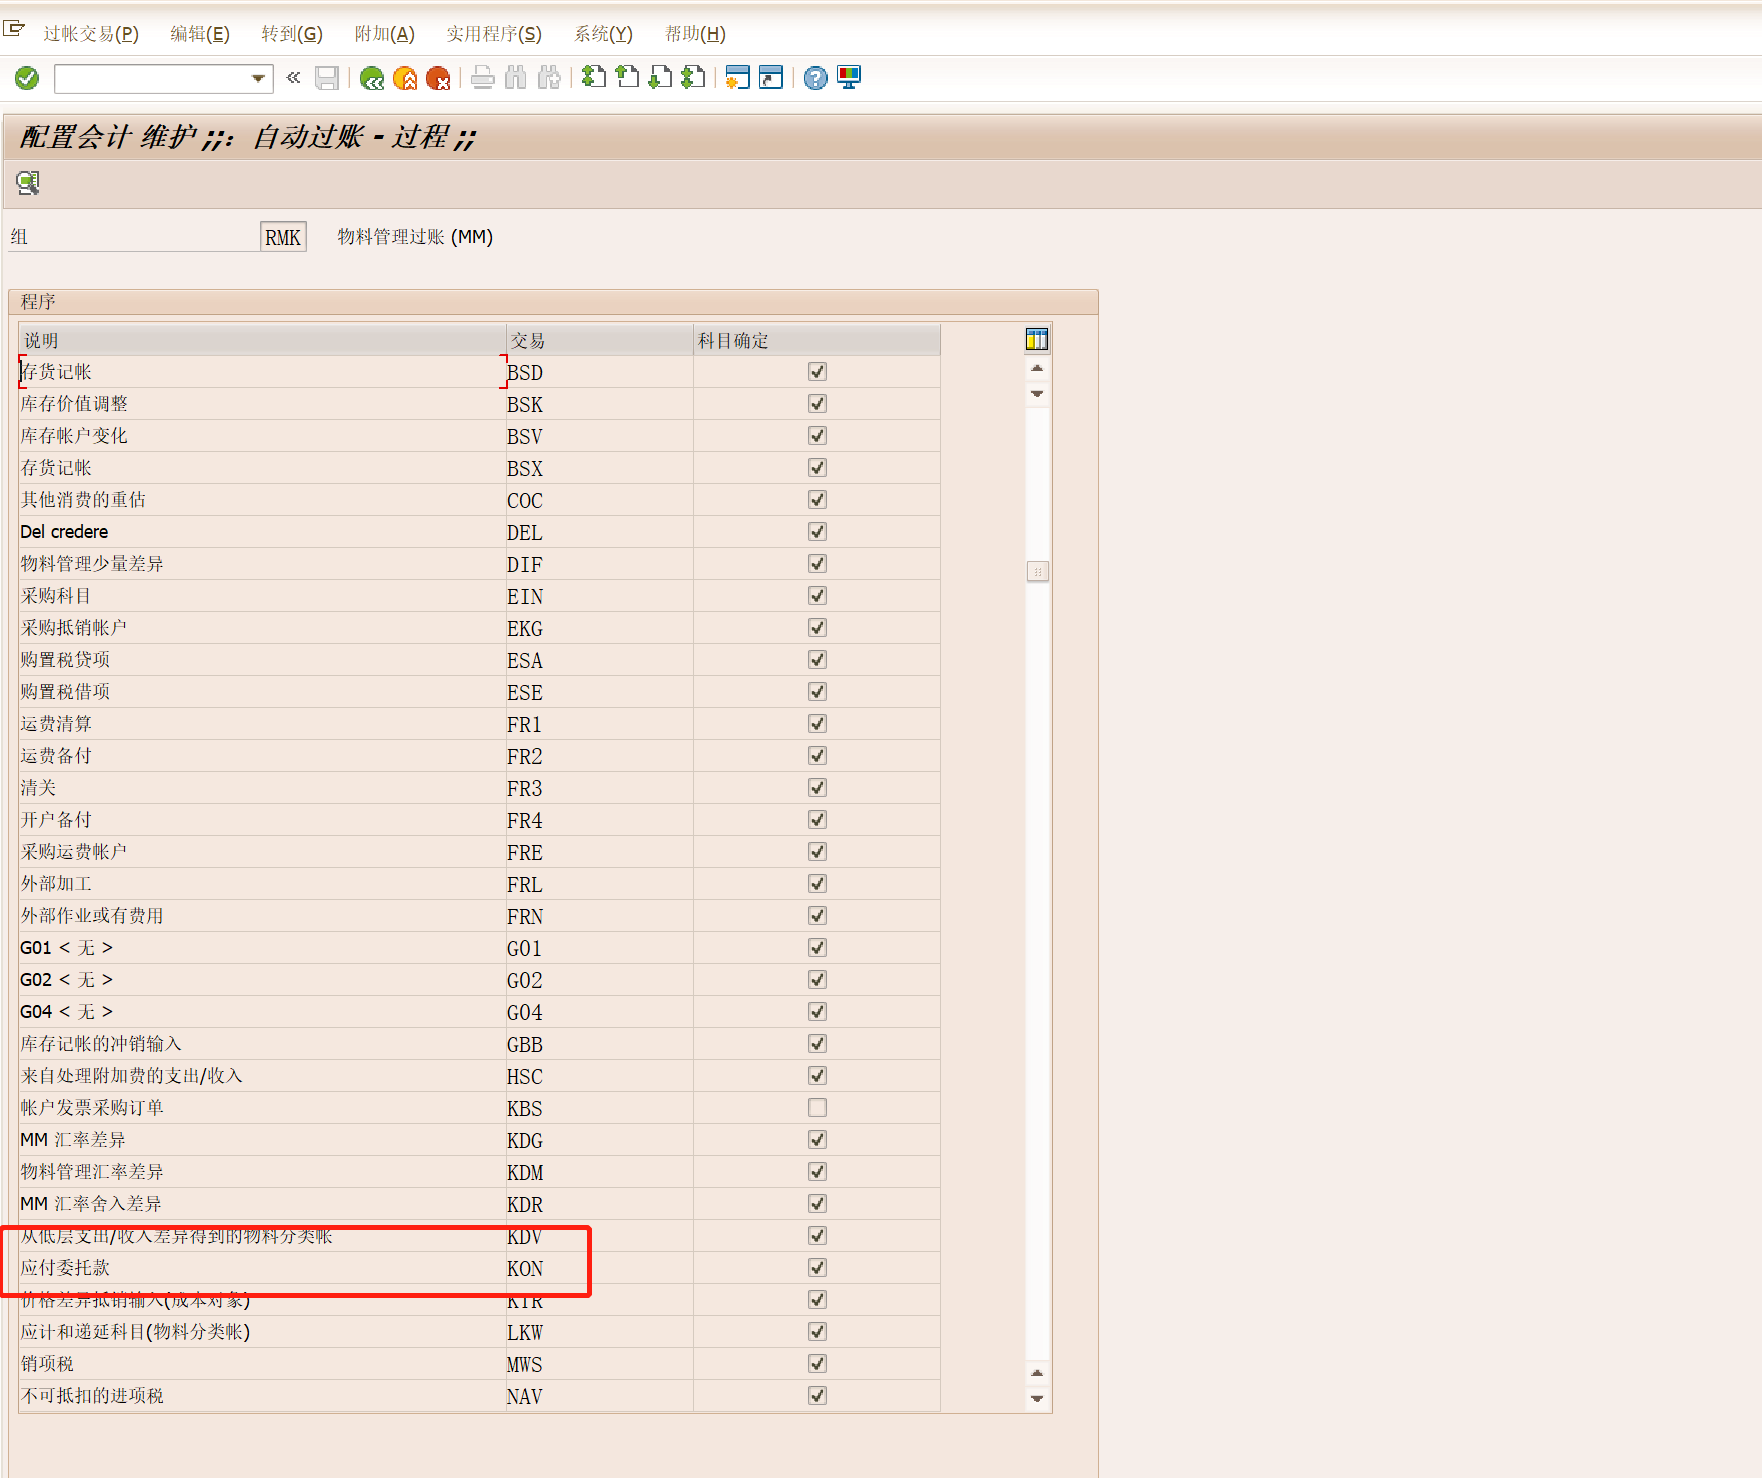
Task: Select the 库存价值调整 BSK row
Action: pos(479,404)
